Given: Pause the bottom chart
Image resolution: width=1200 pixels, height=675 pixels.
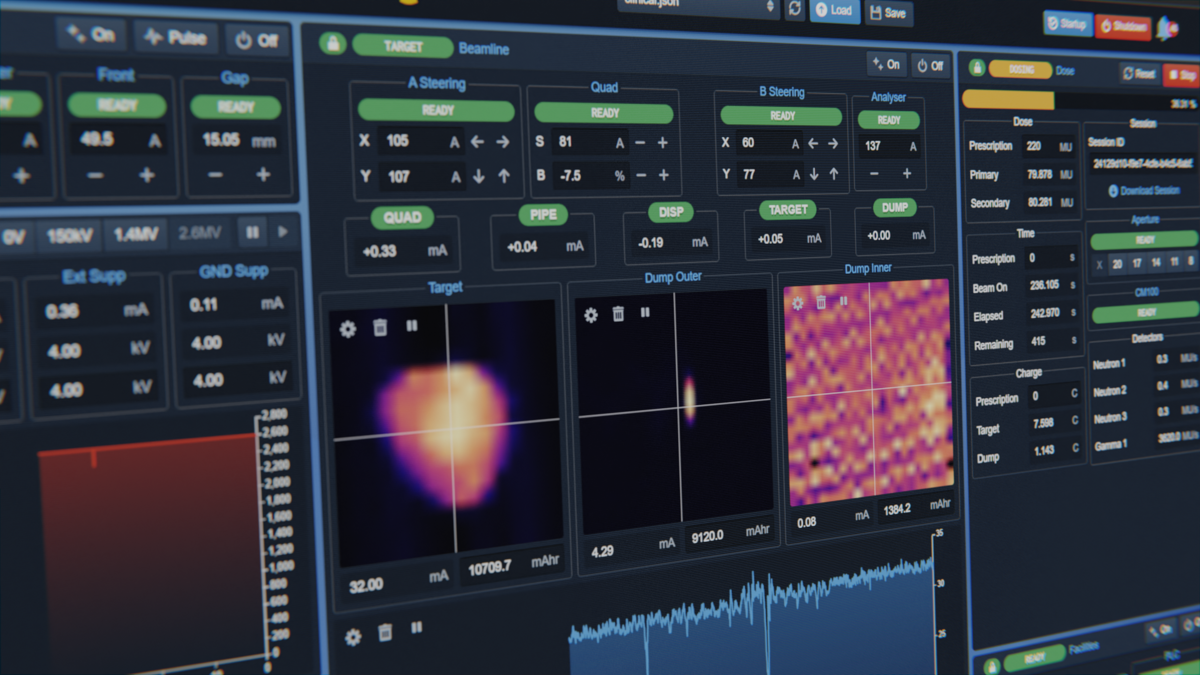Looking at the screenshot, I should click(417, 629).
